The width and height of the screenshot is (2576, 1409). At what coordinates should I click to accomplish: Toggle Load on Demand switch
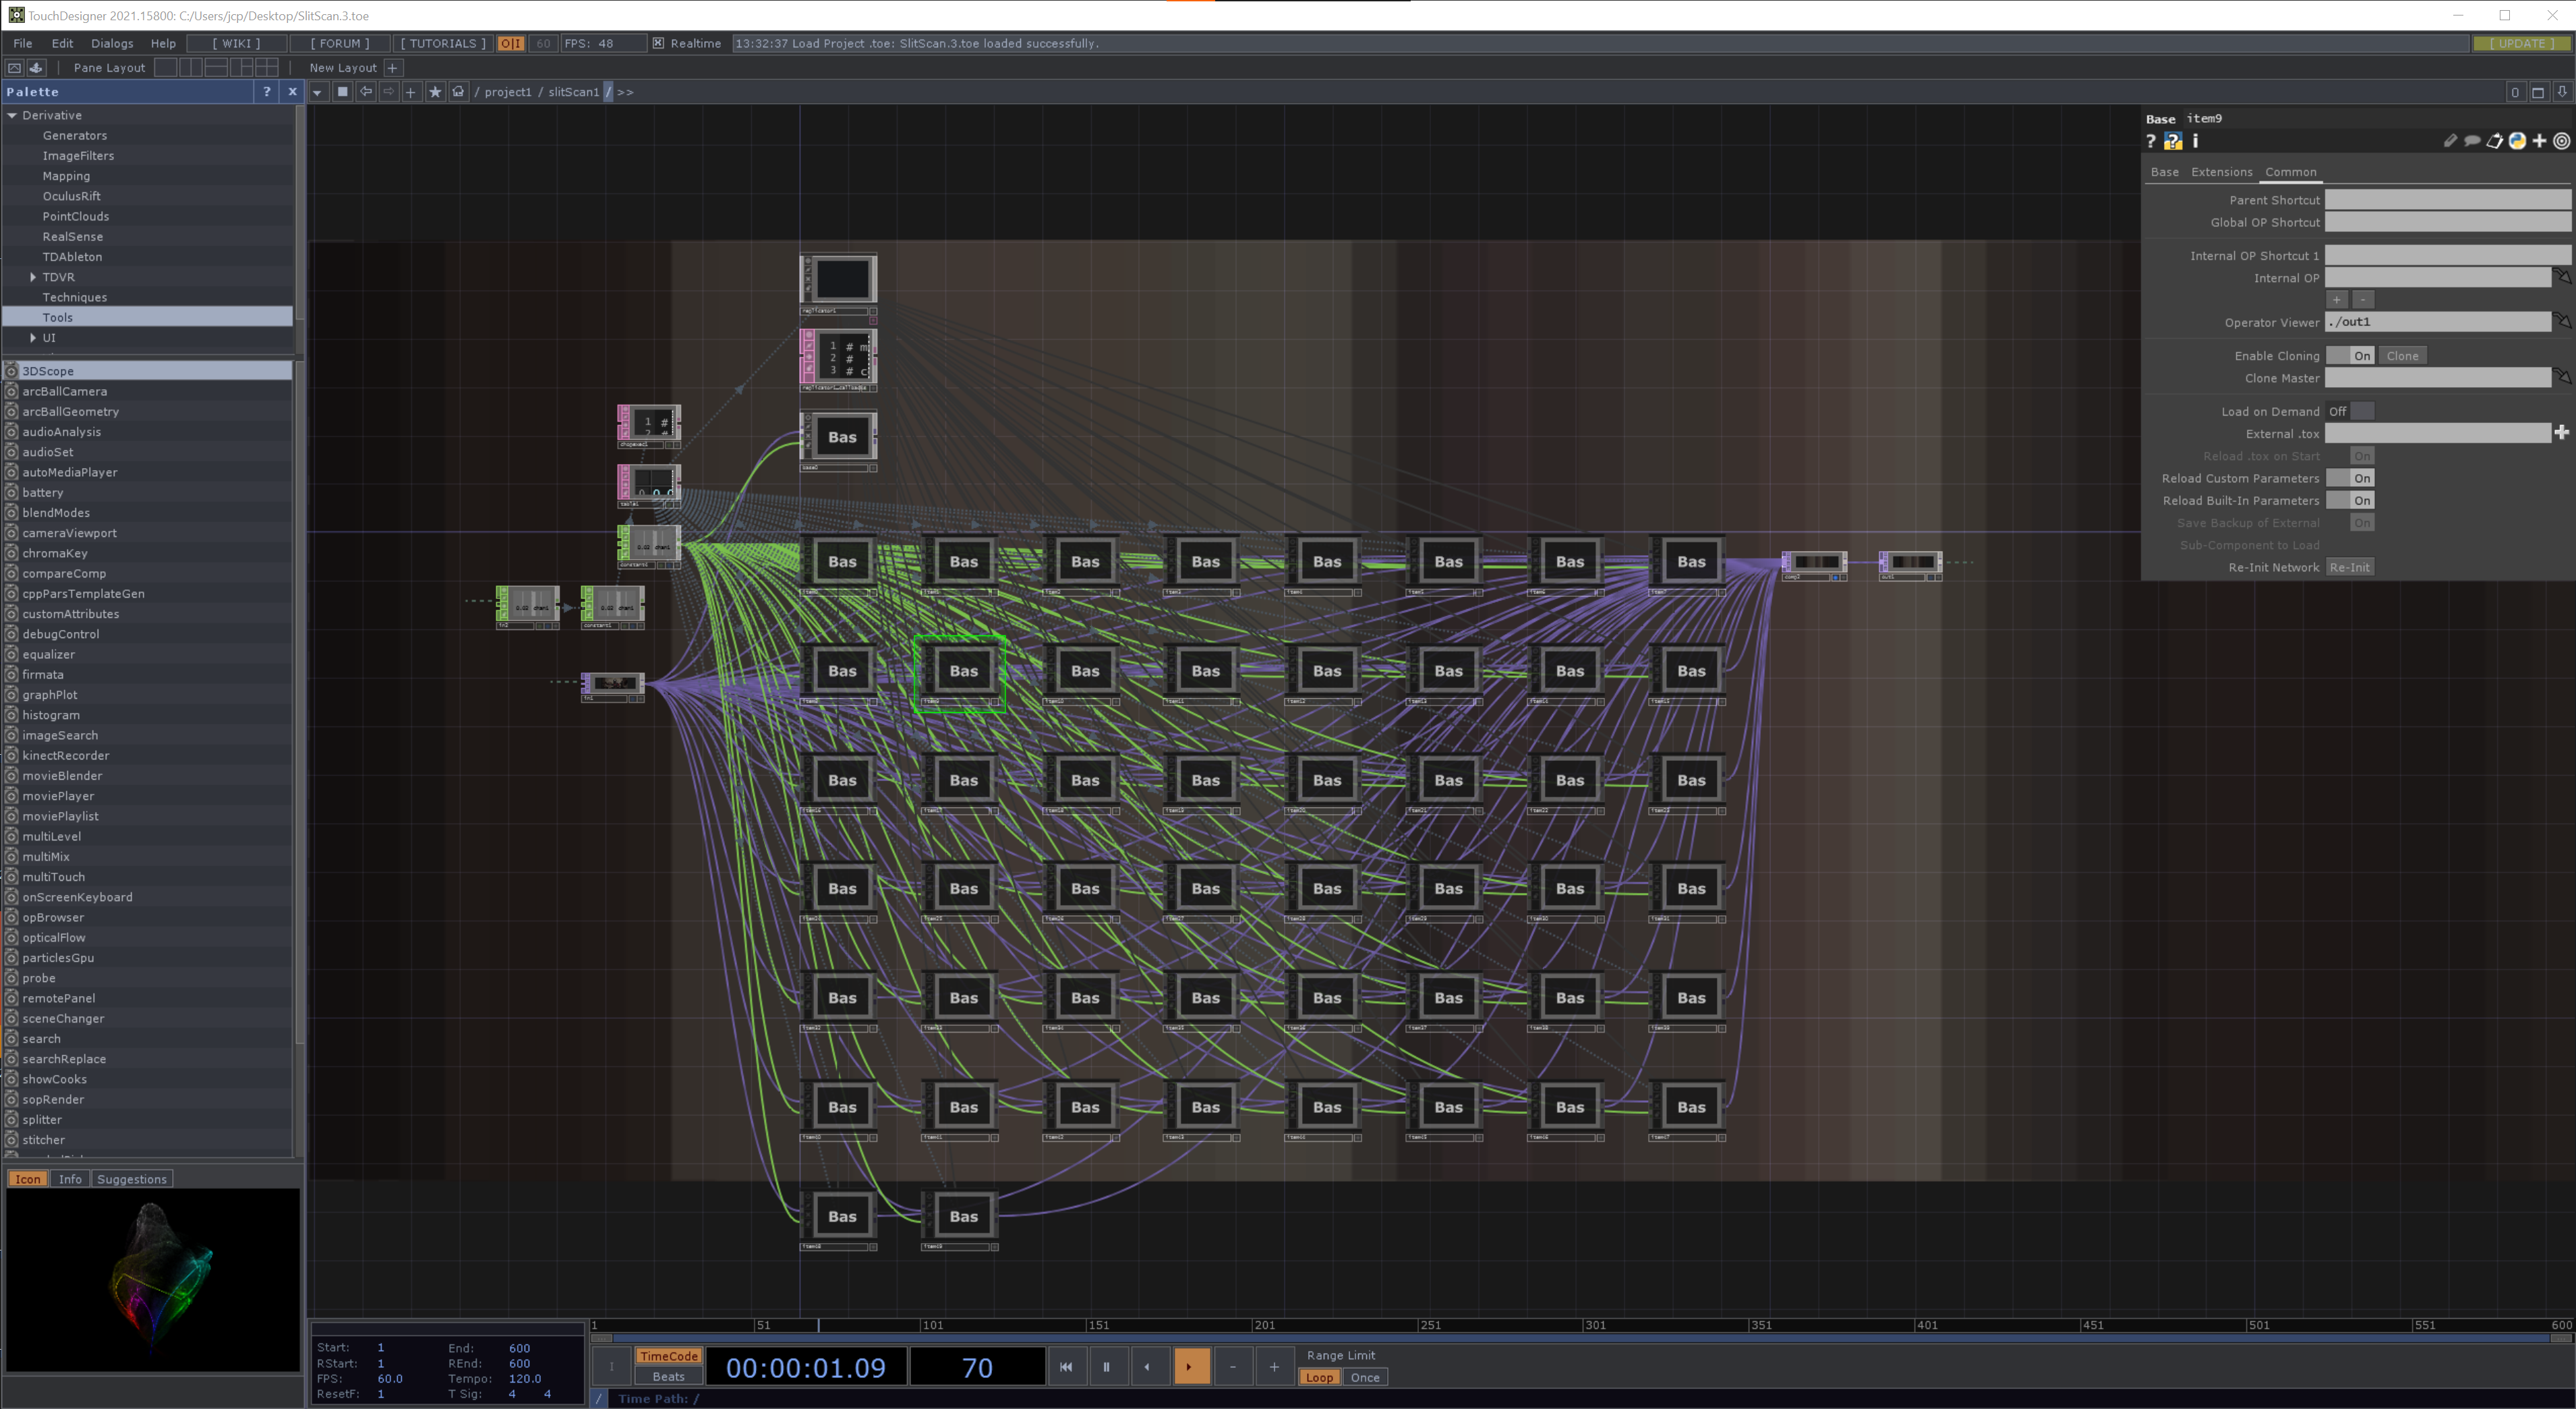click(x=2349, y=411)
